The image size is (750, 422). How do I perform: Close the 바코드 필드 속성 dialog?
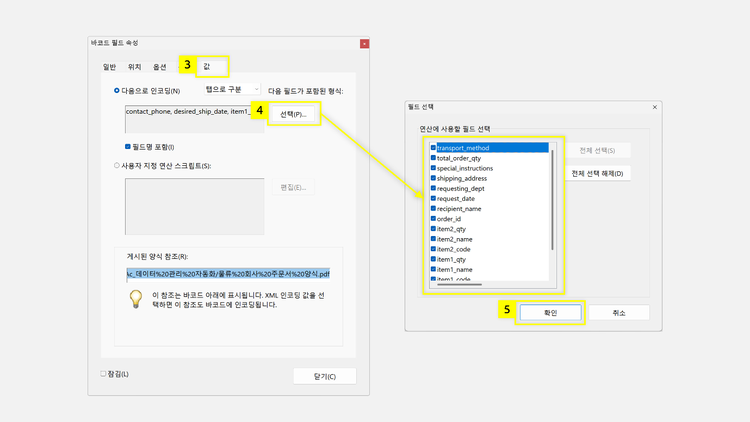tap(364, 44)
